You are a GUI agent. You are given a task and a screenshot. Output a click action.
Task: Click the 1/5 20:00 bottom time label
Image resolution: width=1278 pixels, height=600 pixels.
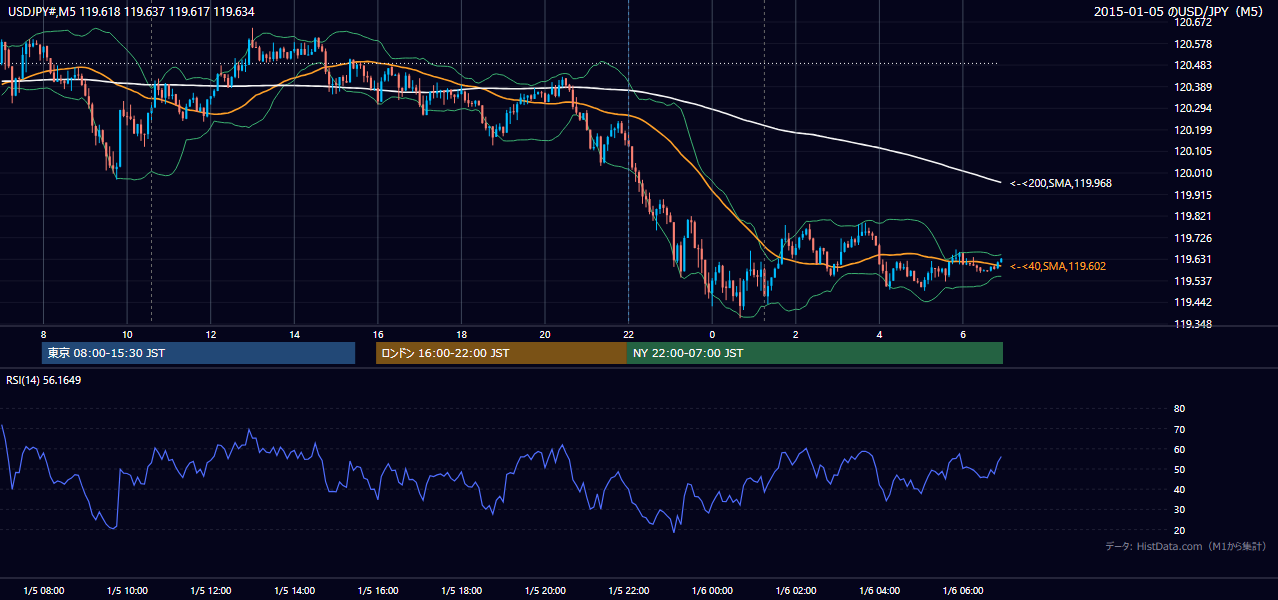545,591
